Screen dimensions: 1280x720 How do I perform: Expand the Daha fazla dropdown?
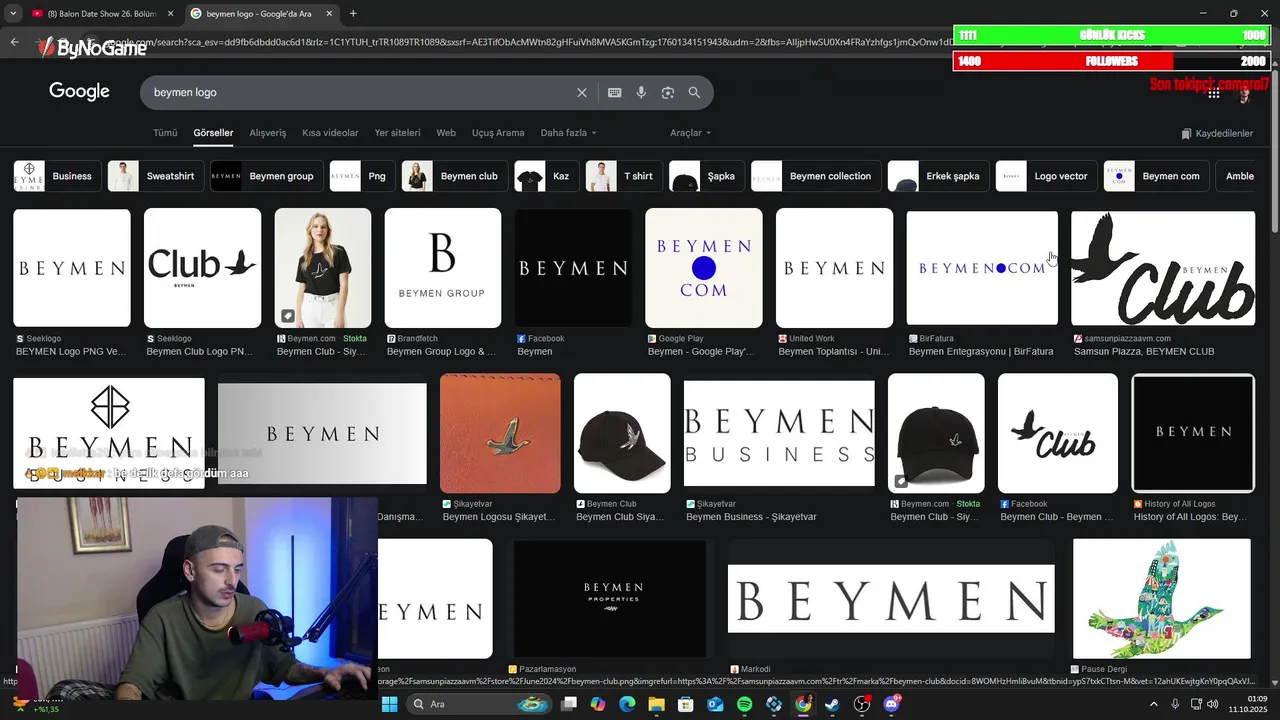pyautogui.click(x=568, y=133)
